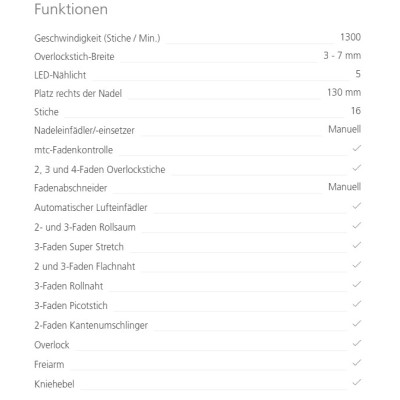This screenshot has width=400, height=400.
Task: Click the 3-Faden Picotstich checkmark
Action: [357, 304]
